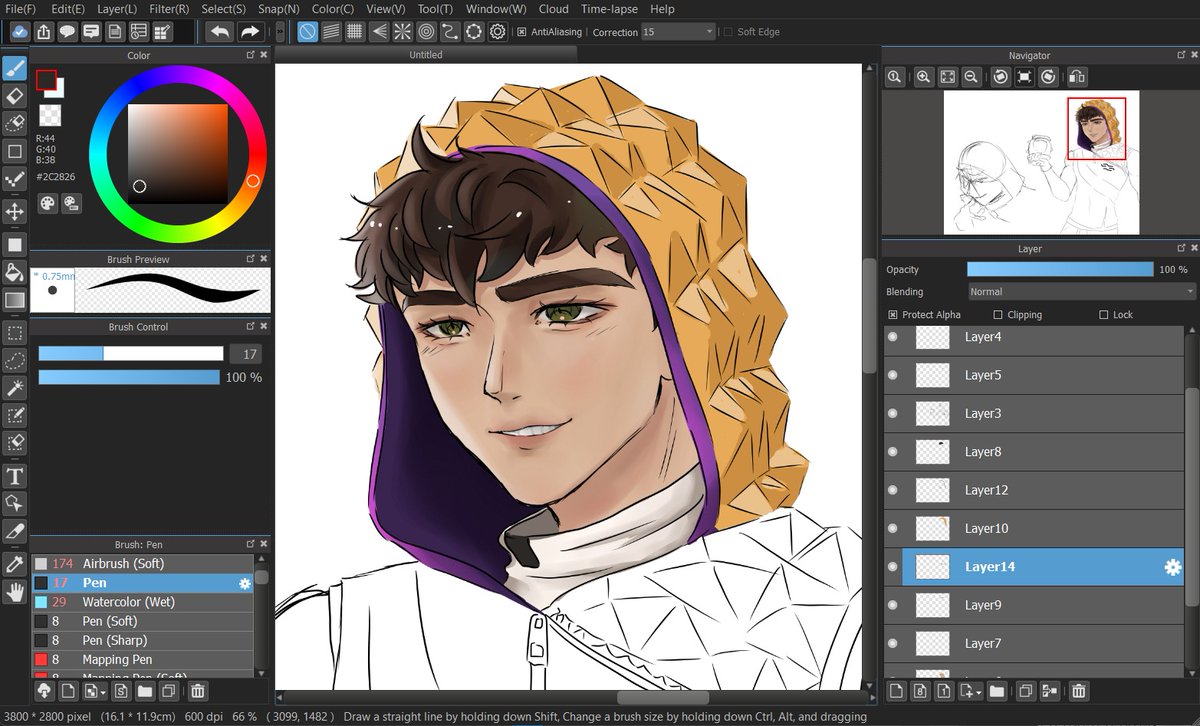Toggle the AntiAliasing checkbox

522,32
